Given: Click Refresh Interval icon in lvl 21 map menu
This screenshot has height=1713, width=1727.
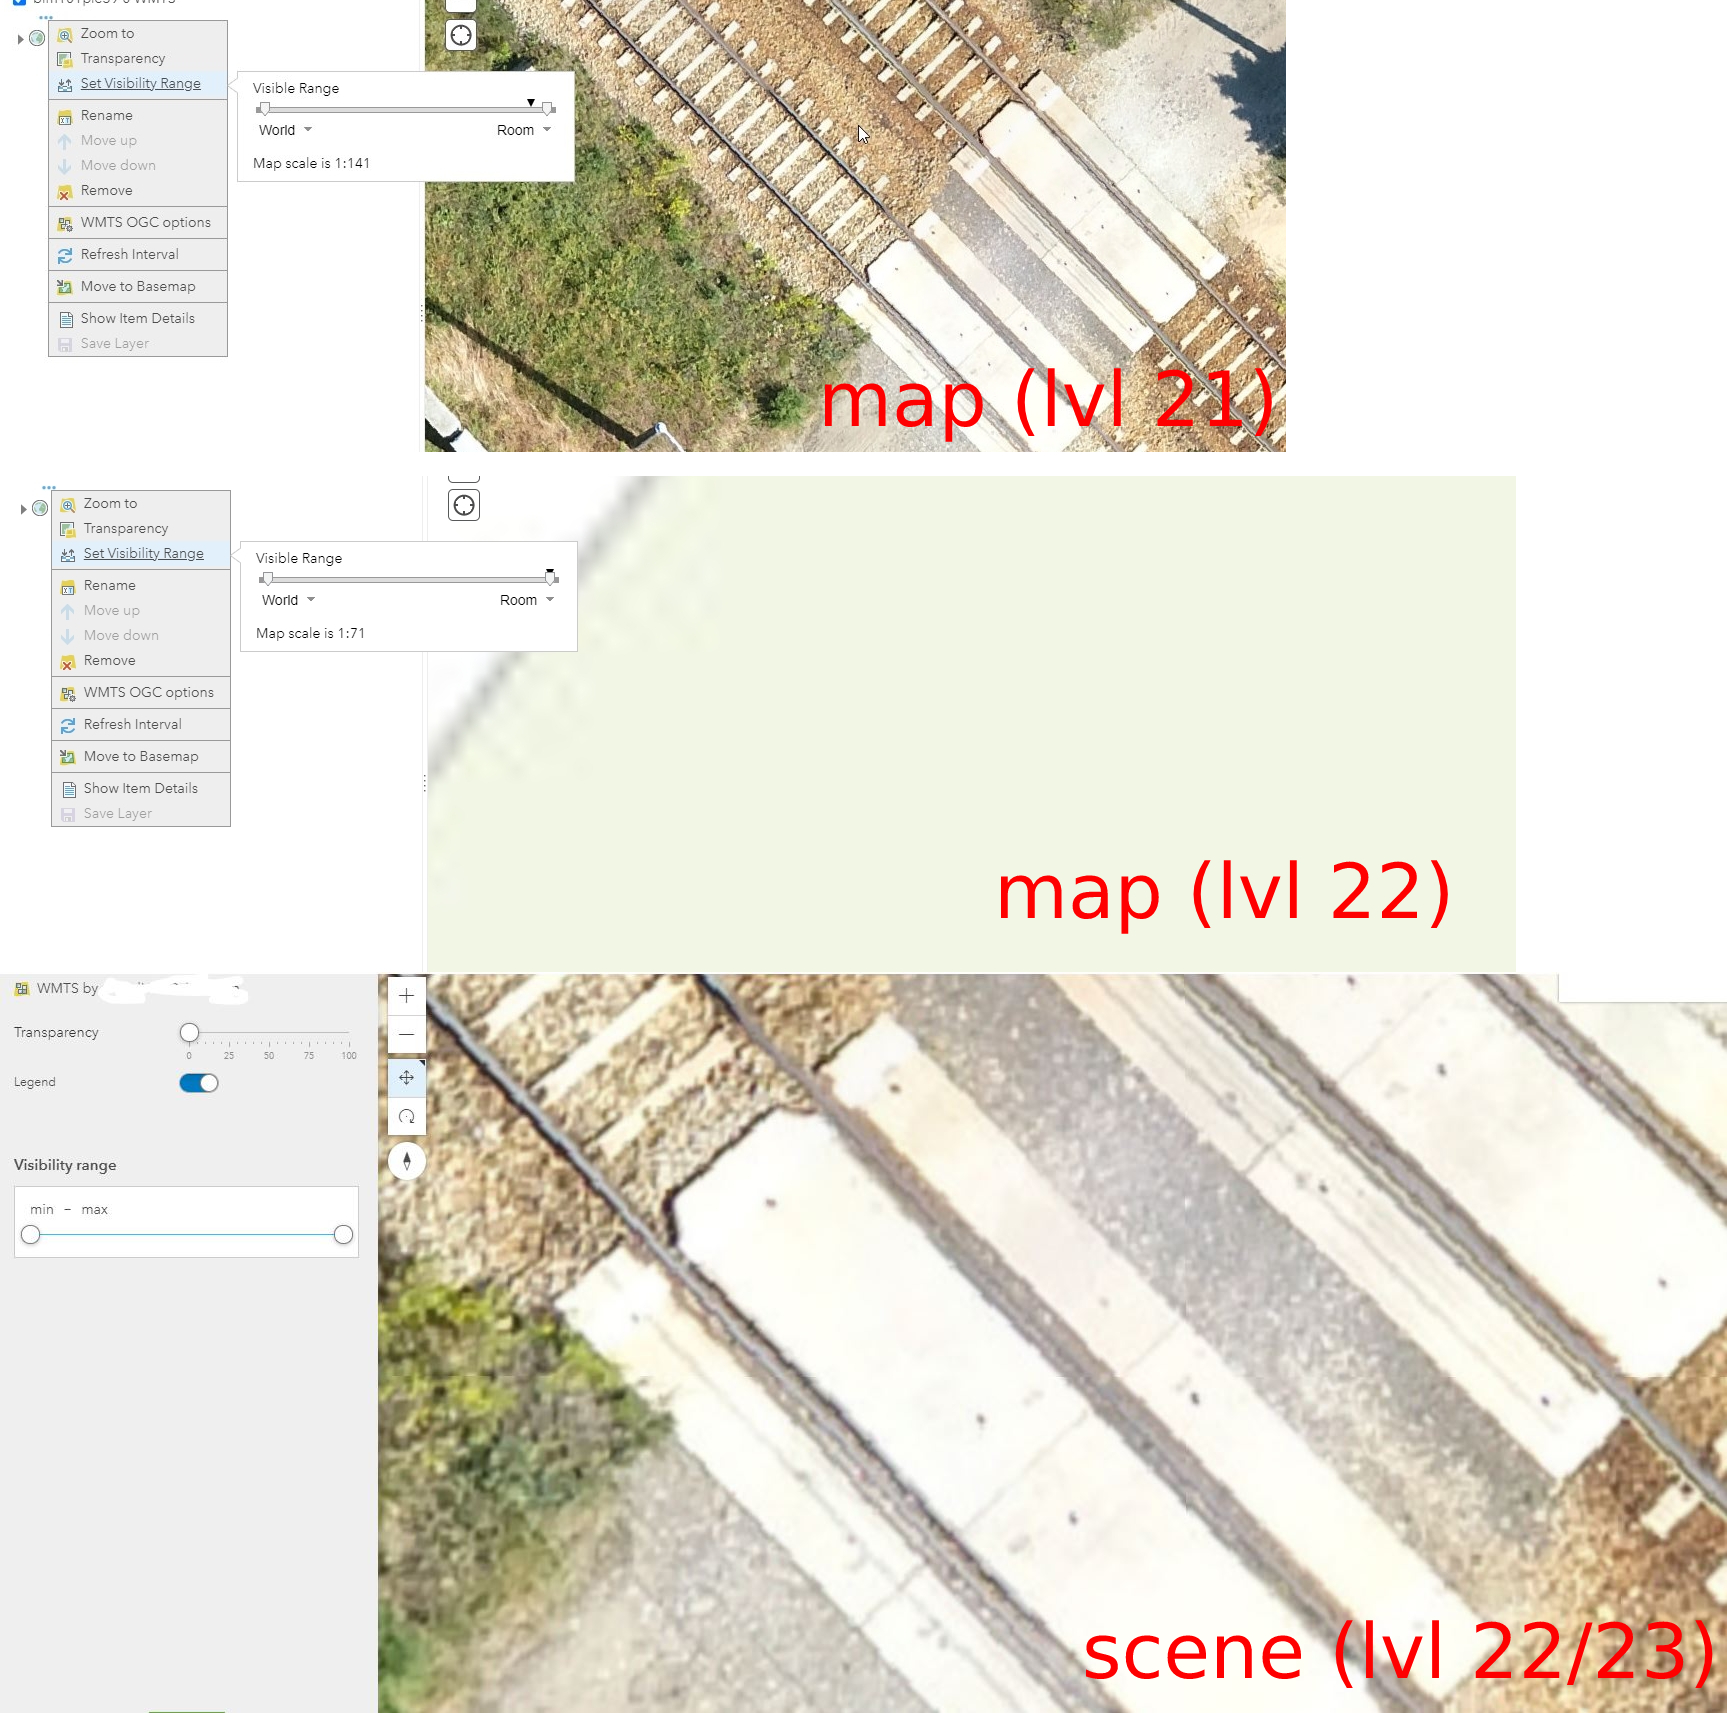Looking at the screenshot, I should click(x=65, y=256).
